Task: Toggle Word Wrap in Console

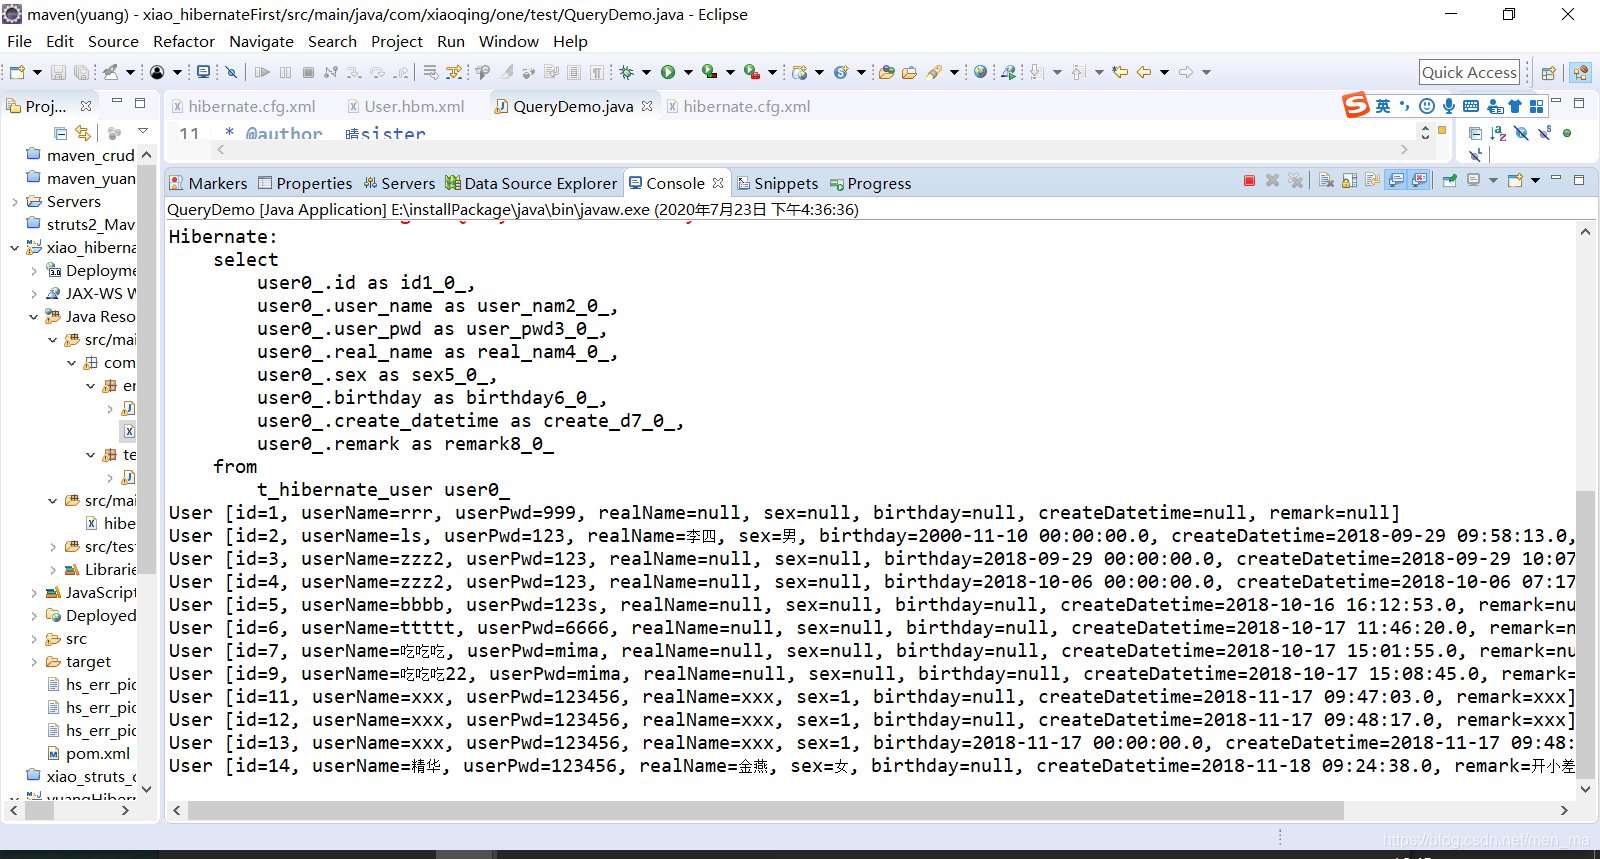Action: tap(1372, 180)
